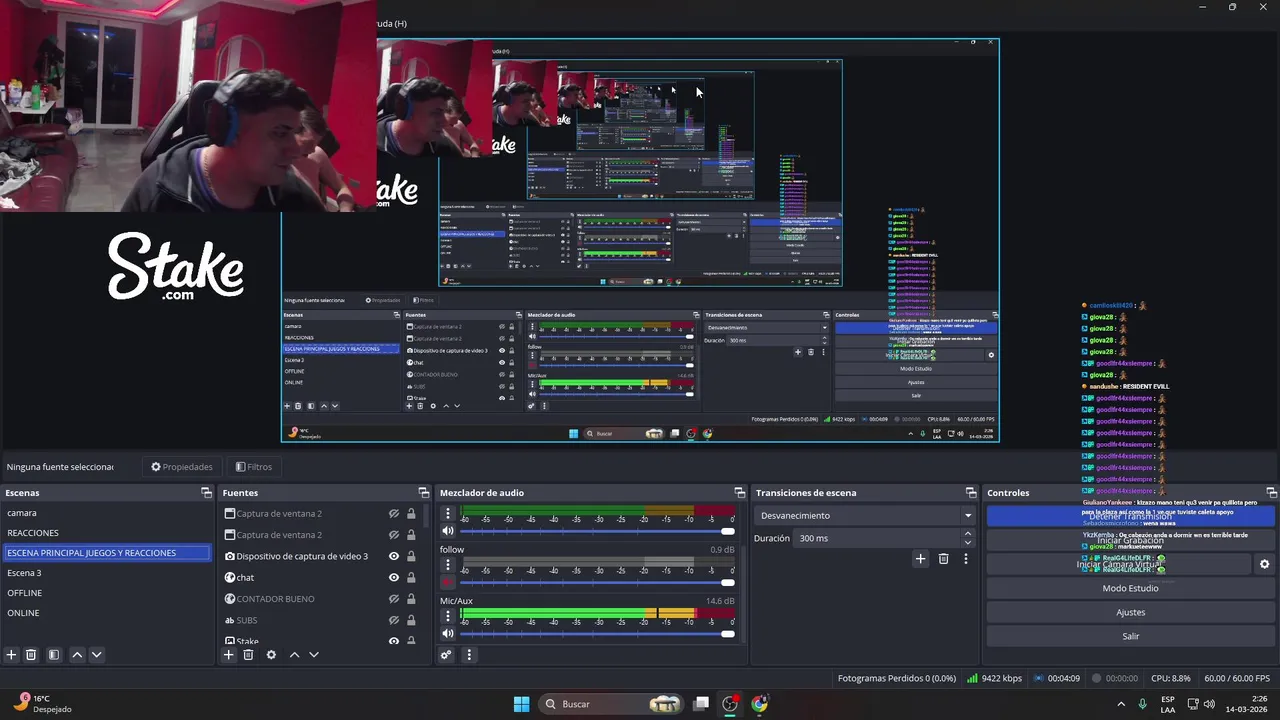
Task: Move the scene down in Escenas
Action: click(x=96, y=655)
